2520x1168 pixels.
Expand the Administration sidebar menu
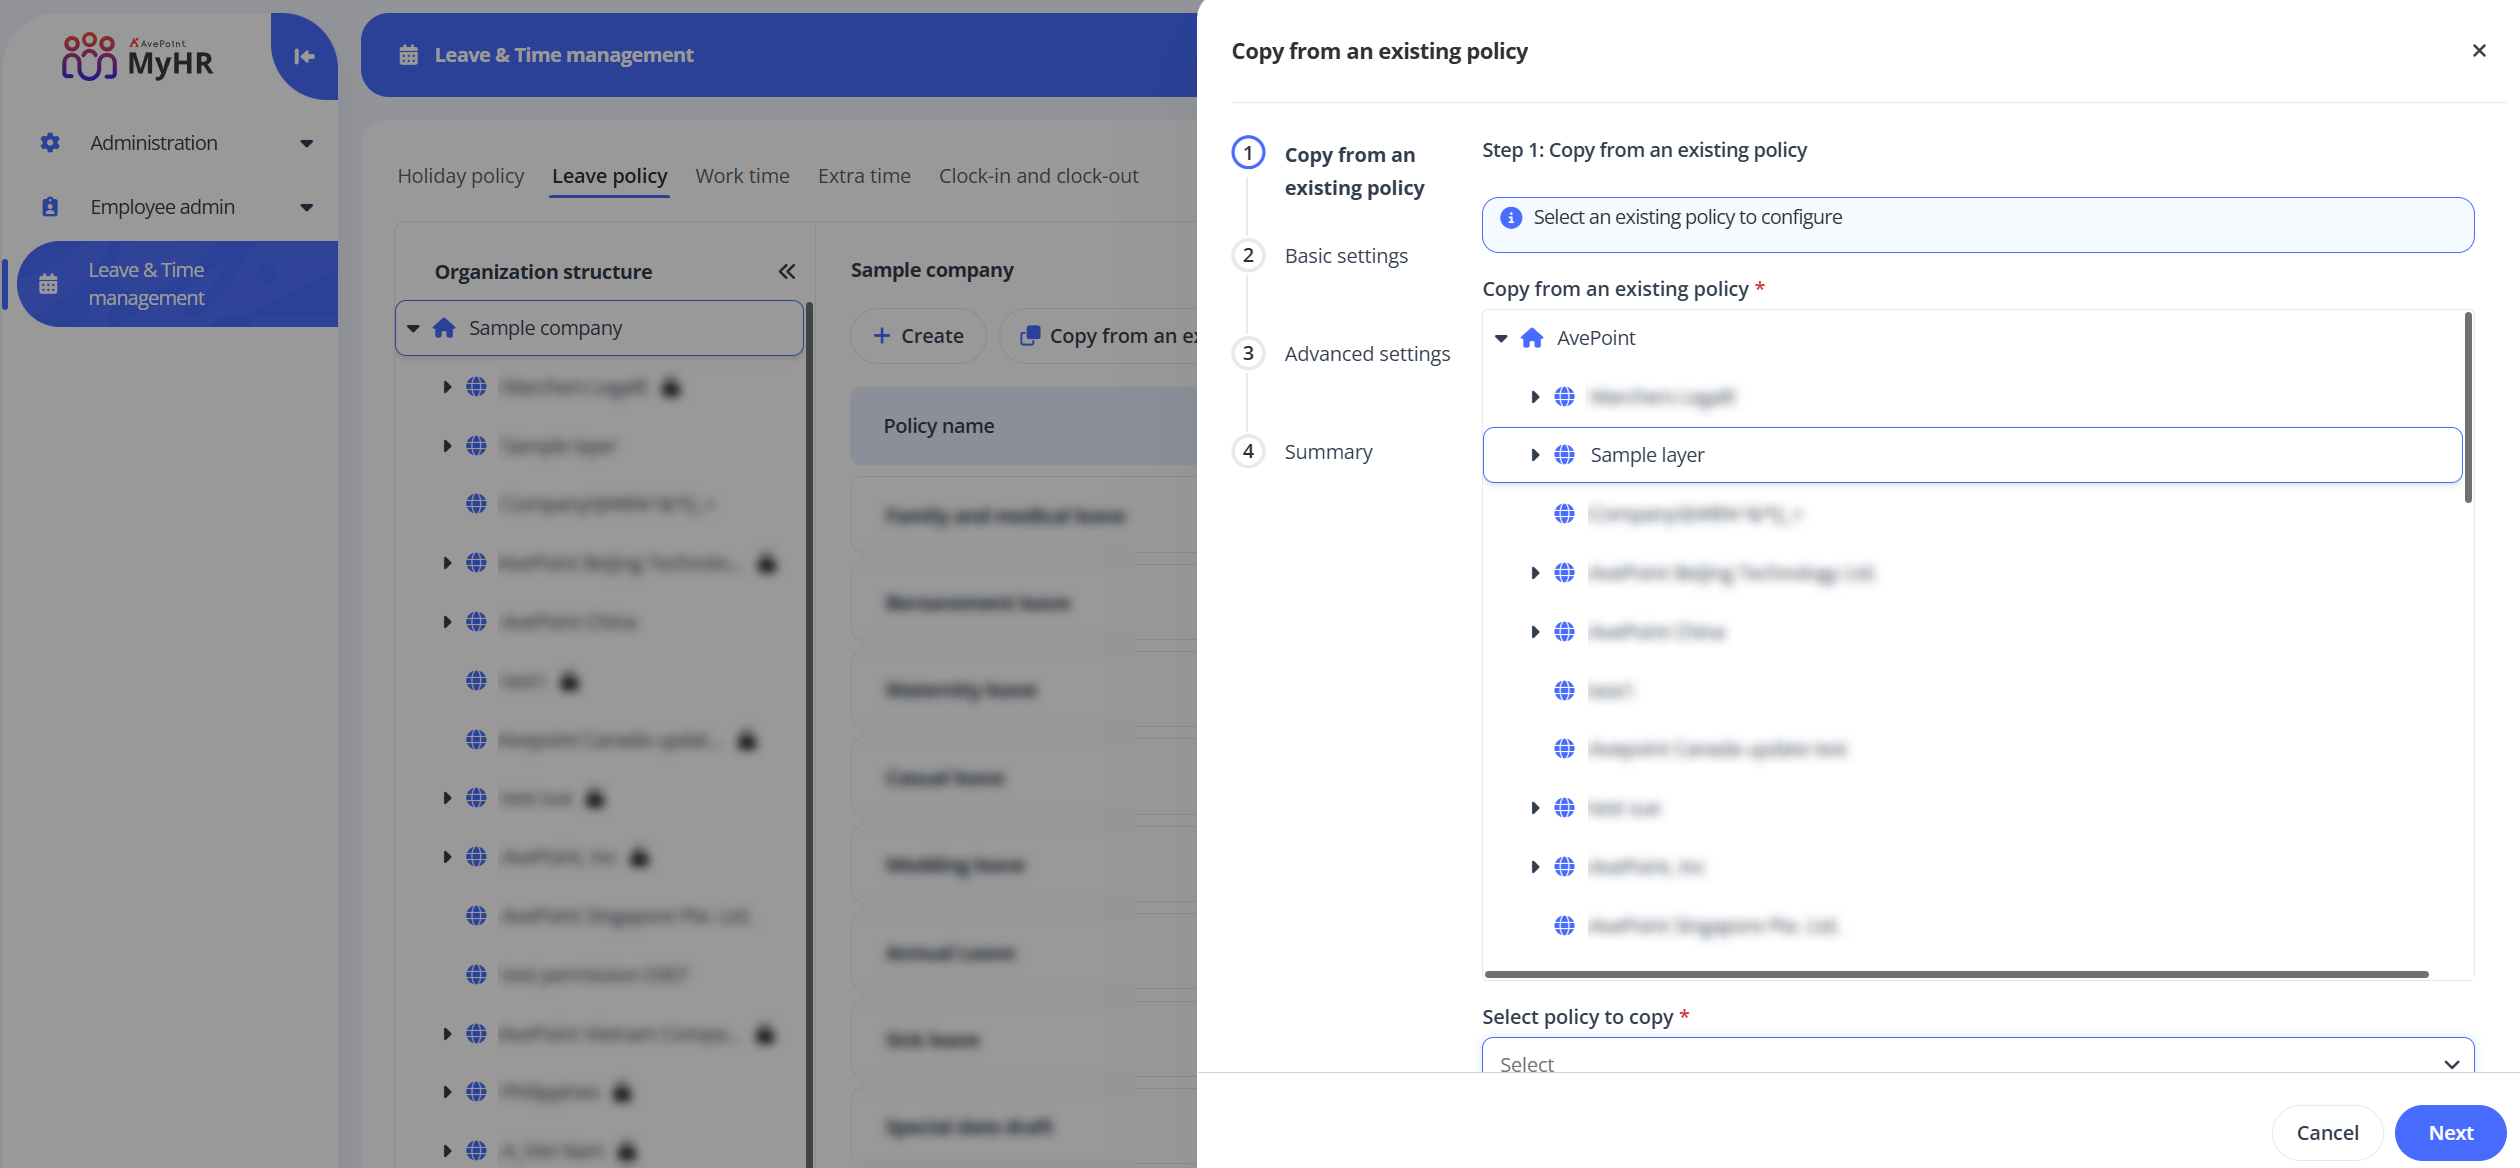pos(307,143)
